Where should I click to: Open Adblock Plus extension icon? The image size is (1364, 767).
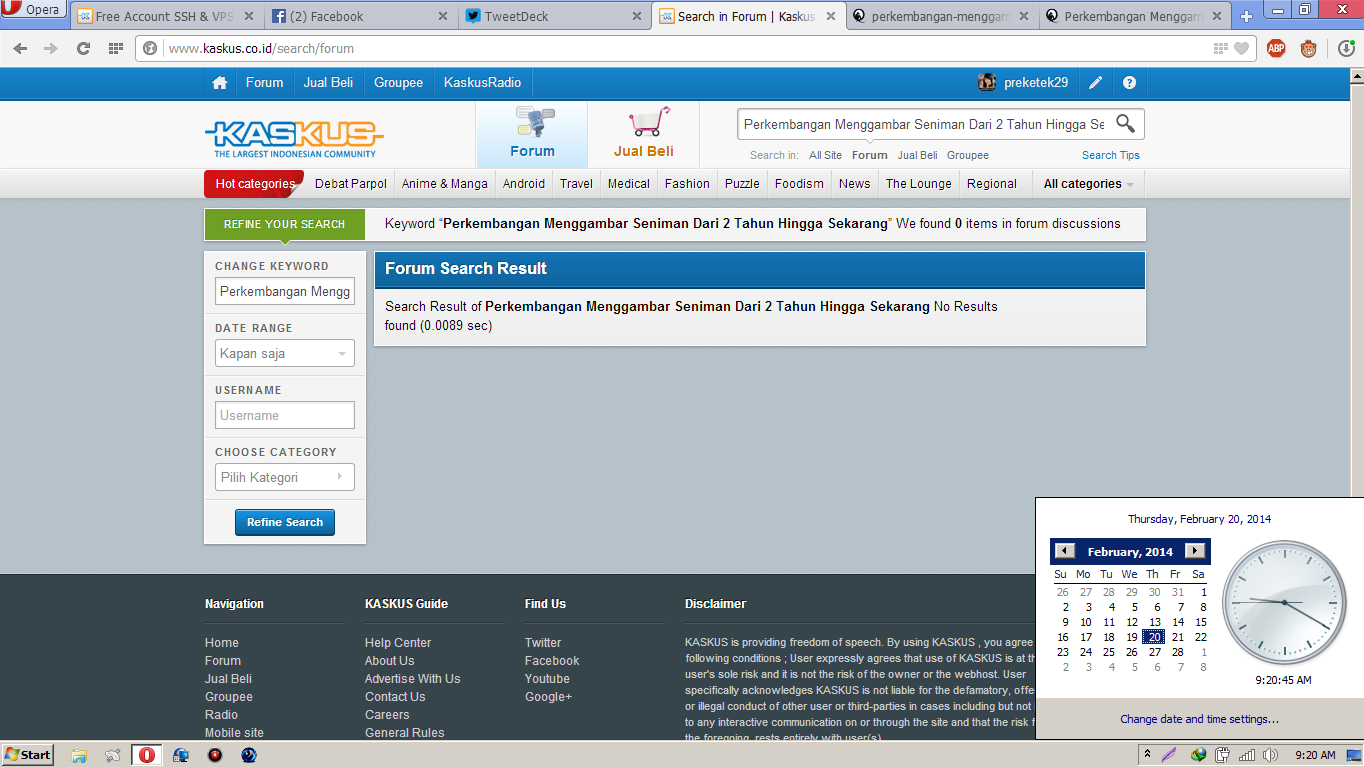1276,48
